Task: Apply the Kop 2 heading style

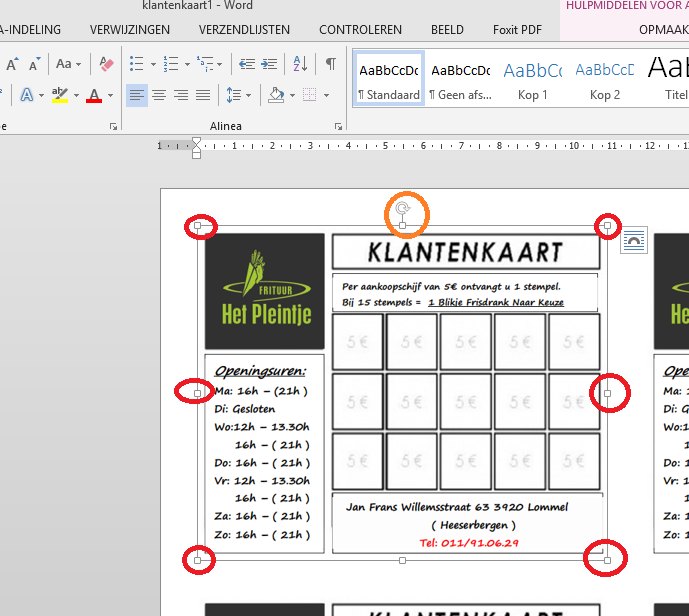Action: click(605, 79)
